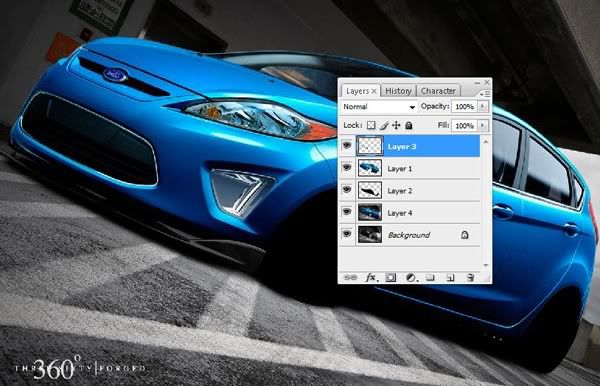Create a new layer group
Screen dimensions: 600x386
click(x=430, y=277)
